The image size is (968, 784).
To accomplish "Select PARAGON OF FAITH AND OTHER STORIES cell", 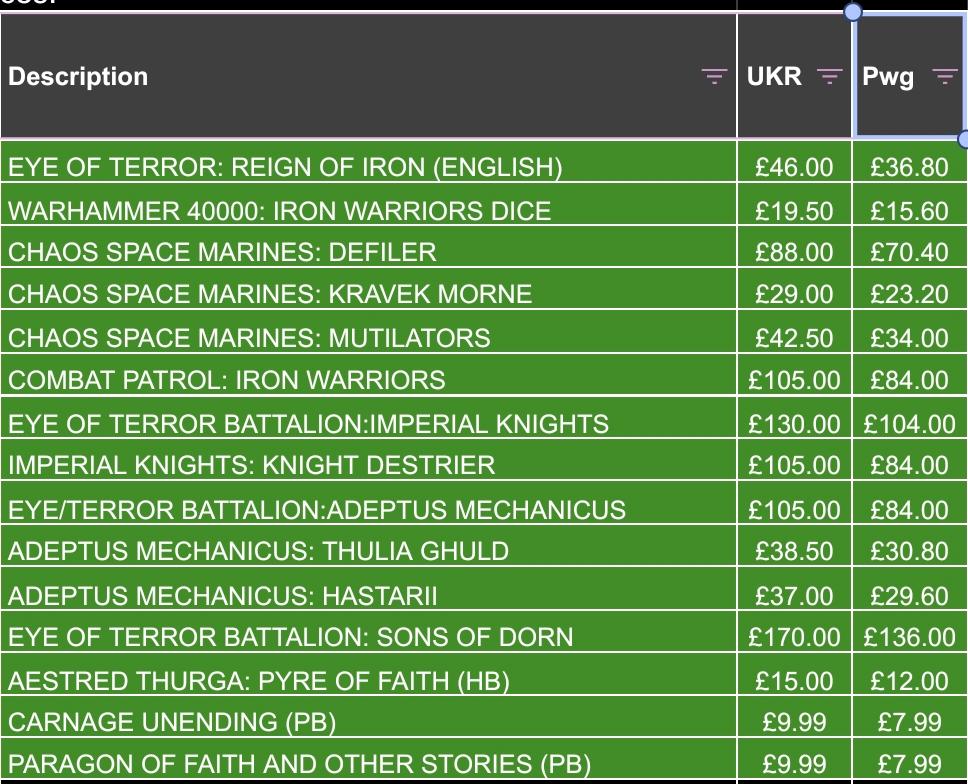I will tap(299, 766).
